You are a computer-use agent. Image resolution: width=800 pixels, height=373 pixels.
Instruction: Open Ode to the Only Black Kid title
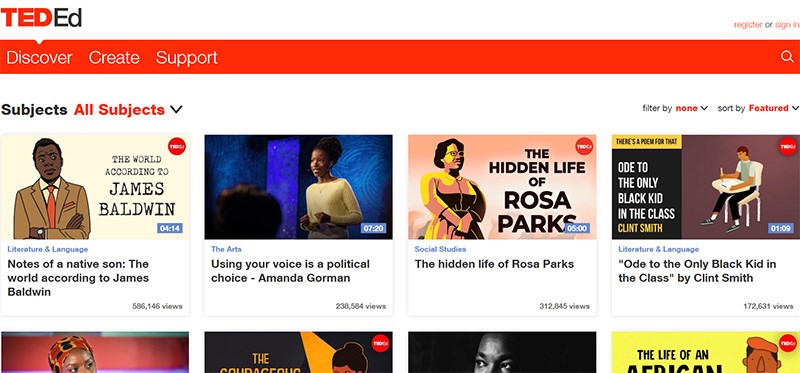click(x=697, y=271)
